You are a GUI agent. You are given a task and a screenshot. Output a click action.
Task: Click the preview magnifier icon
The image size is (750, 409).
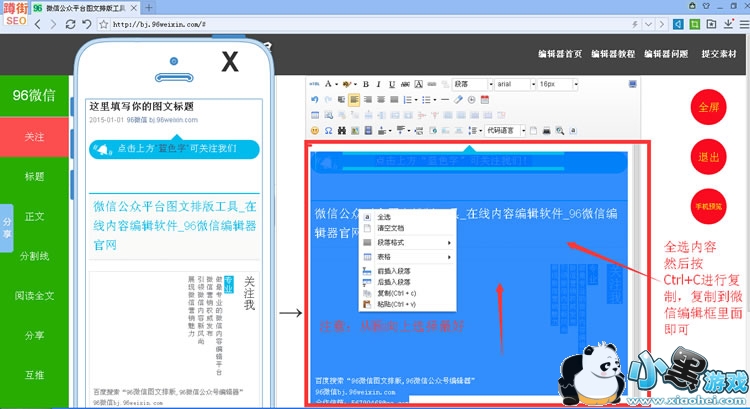560,130
